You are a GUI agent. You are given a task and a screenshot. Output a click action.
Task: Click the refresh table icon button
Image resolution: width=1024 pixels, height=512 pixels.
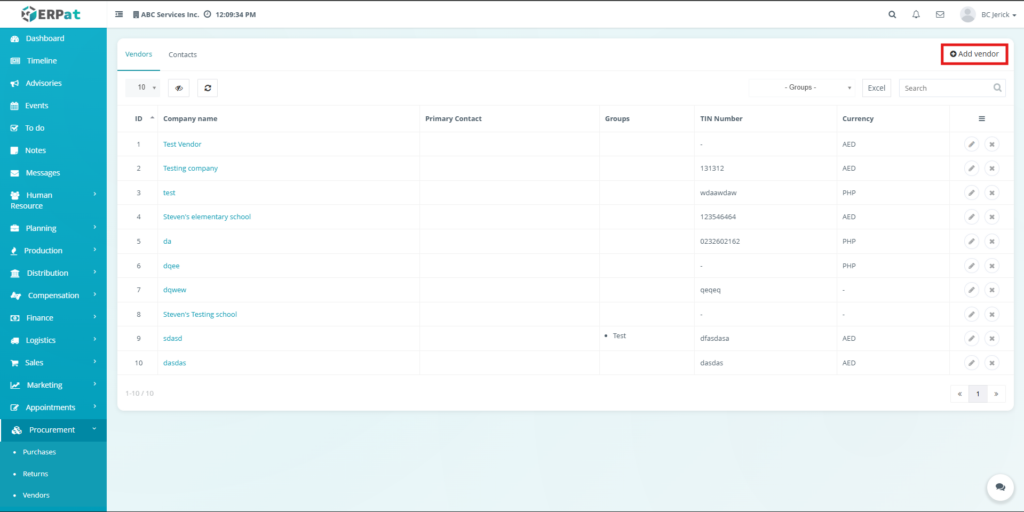tap(208, 88)
